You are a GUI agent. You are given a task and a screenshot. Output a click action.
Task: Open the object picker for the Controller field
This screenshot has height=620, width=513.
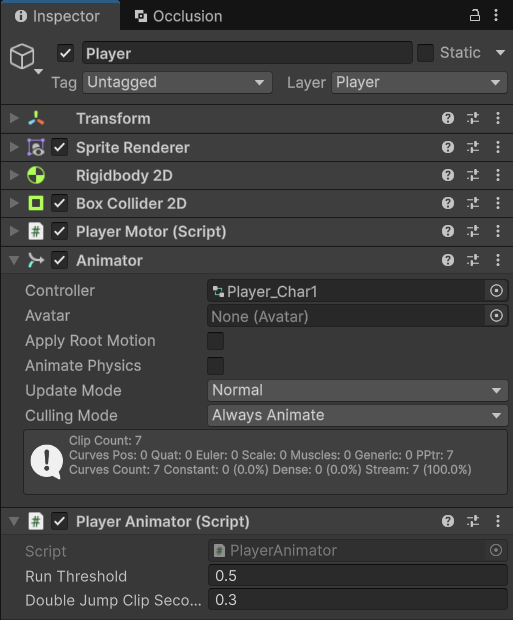[496, 291]
